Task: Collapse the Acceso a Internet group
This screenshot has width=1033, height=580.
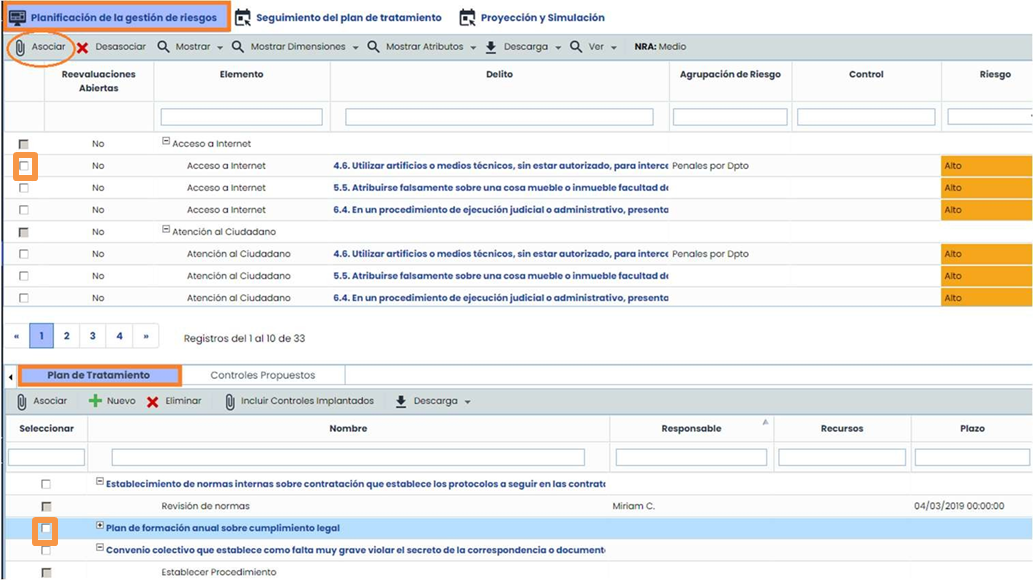Action: (x=167, y=142)
